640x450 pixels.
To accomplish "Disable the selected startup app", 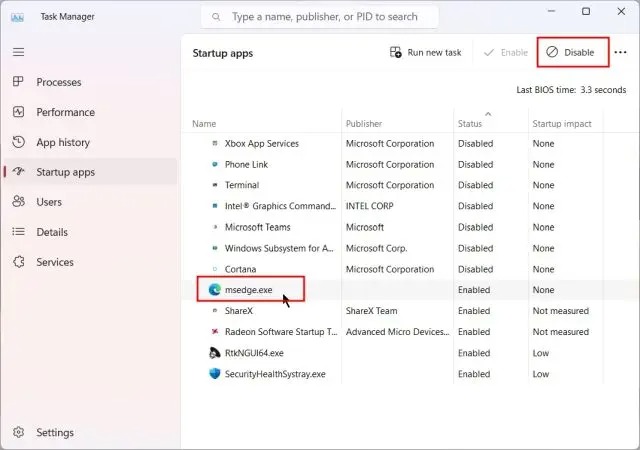I will [x=573, y=52].
